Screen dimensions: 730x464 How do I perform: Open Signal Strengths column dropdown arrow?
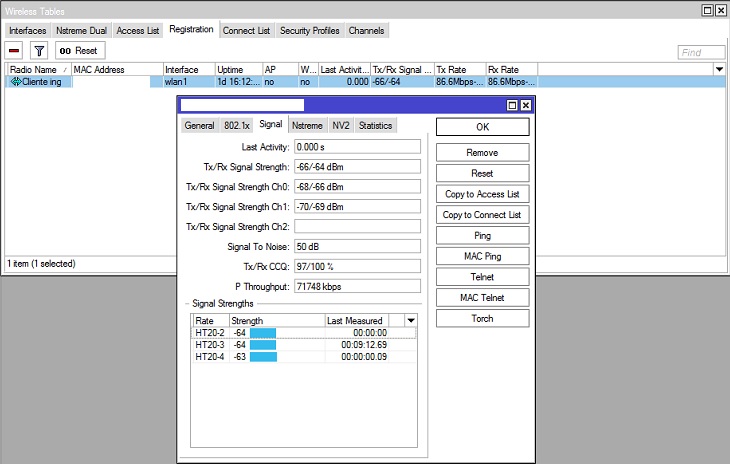410,320
